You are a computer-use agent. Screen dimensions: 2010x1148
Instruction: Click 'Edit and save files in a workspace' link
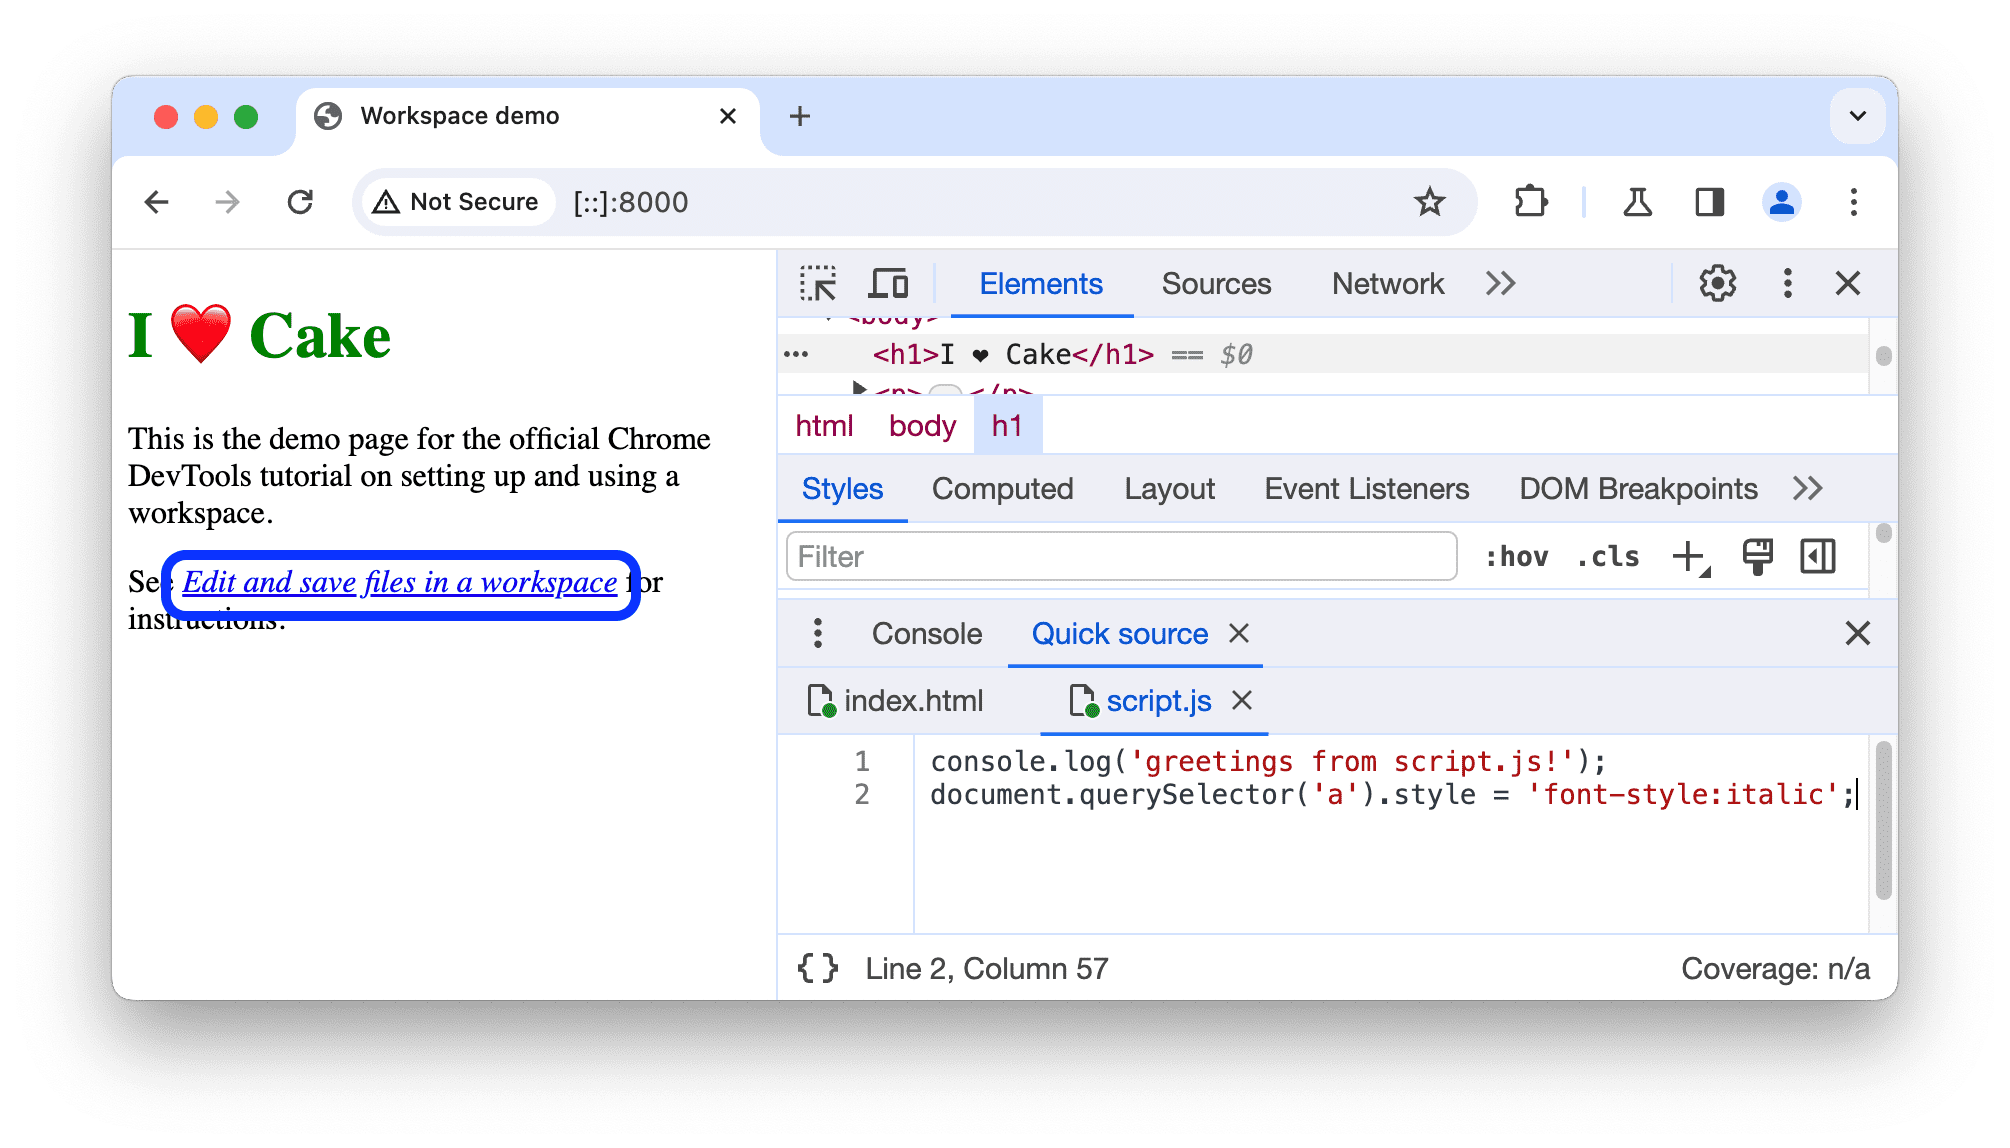pos(400,582)
